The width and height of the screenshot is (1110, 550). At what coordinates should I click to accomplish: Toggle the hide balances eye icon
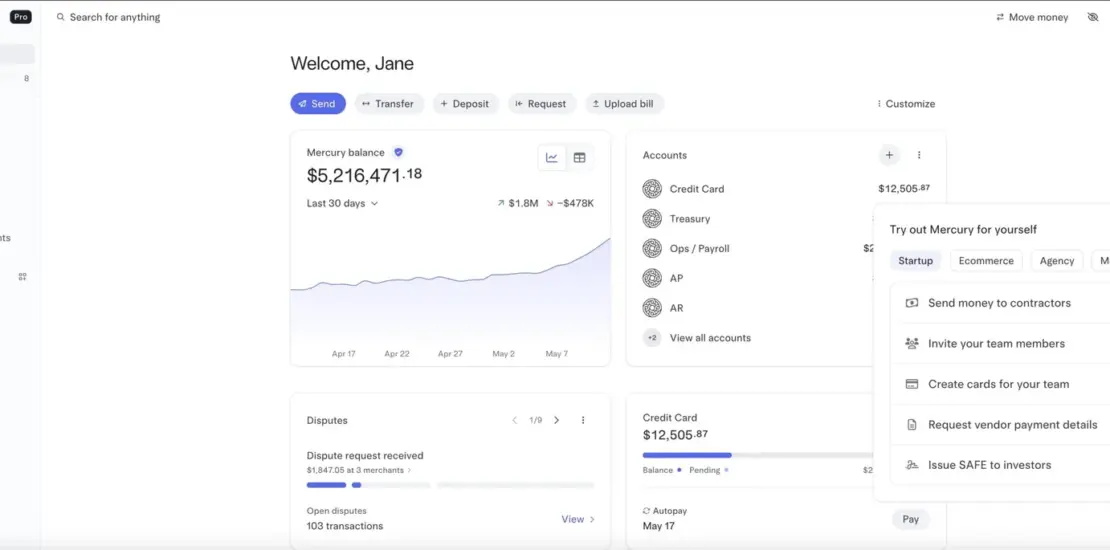pyautogui.click(x=1092, y=17)
